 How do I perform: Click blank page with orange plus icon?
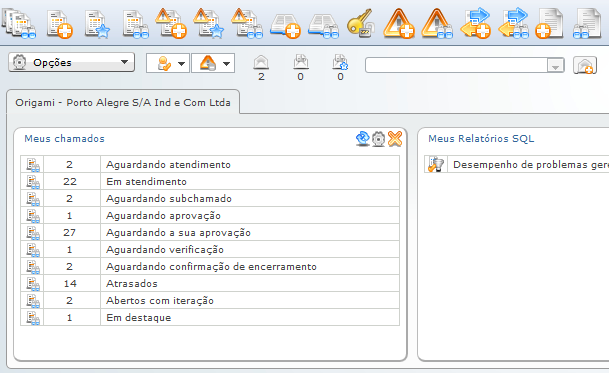pos(549,24)
